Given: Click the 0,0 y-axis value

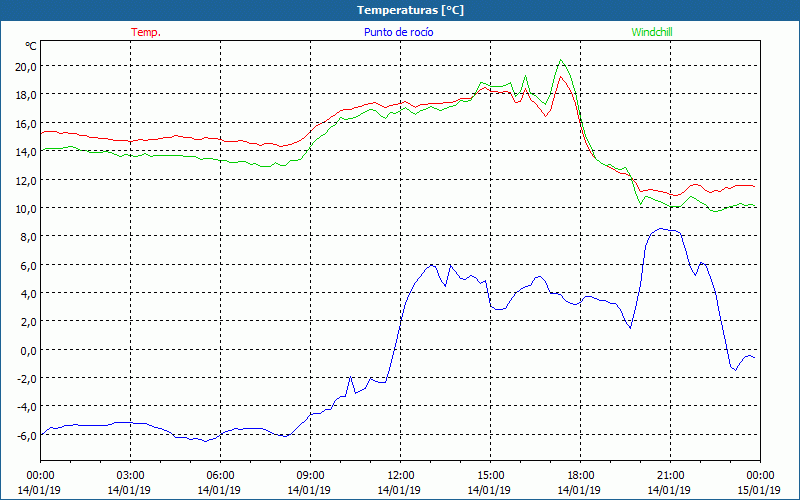Looking at the screenshot, I should [28, 351].
